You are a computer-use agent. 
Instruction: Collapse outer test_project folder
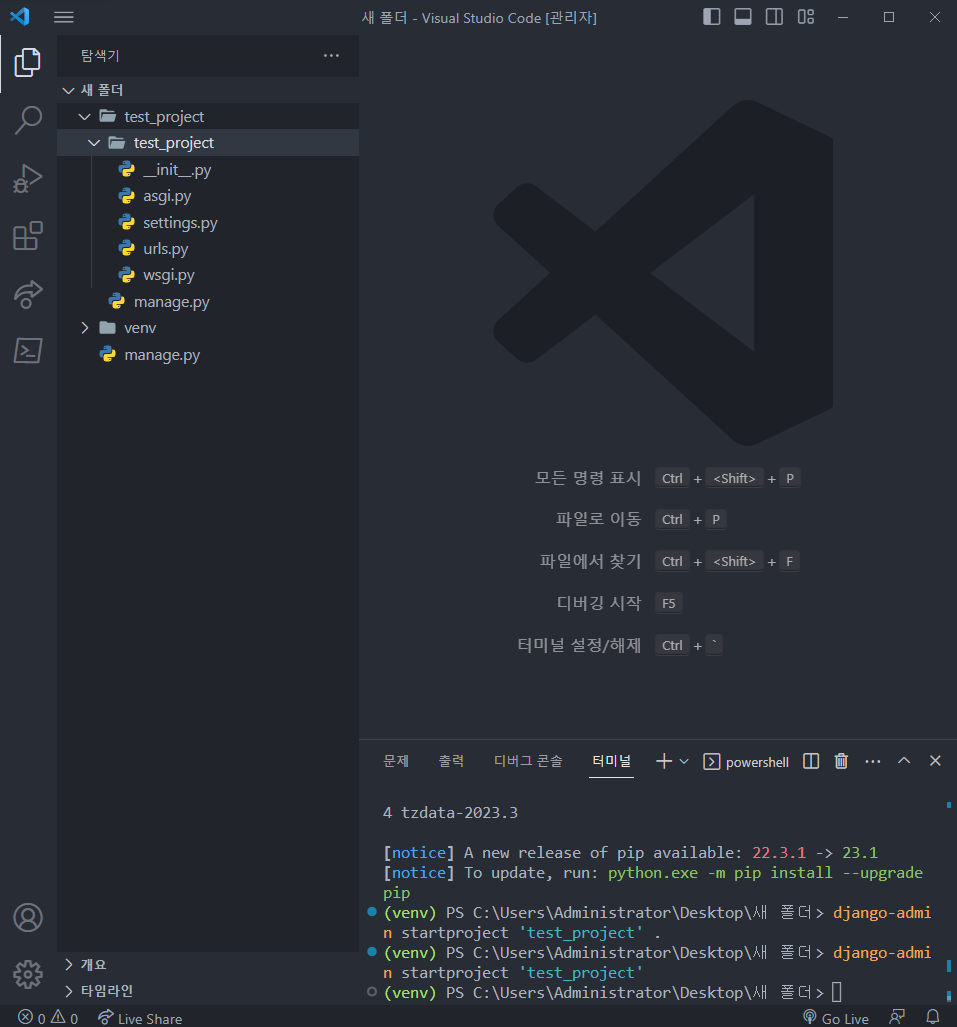tap(208, 117)
